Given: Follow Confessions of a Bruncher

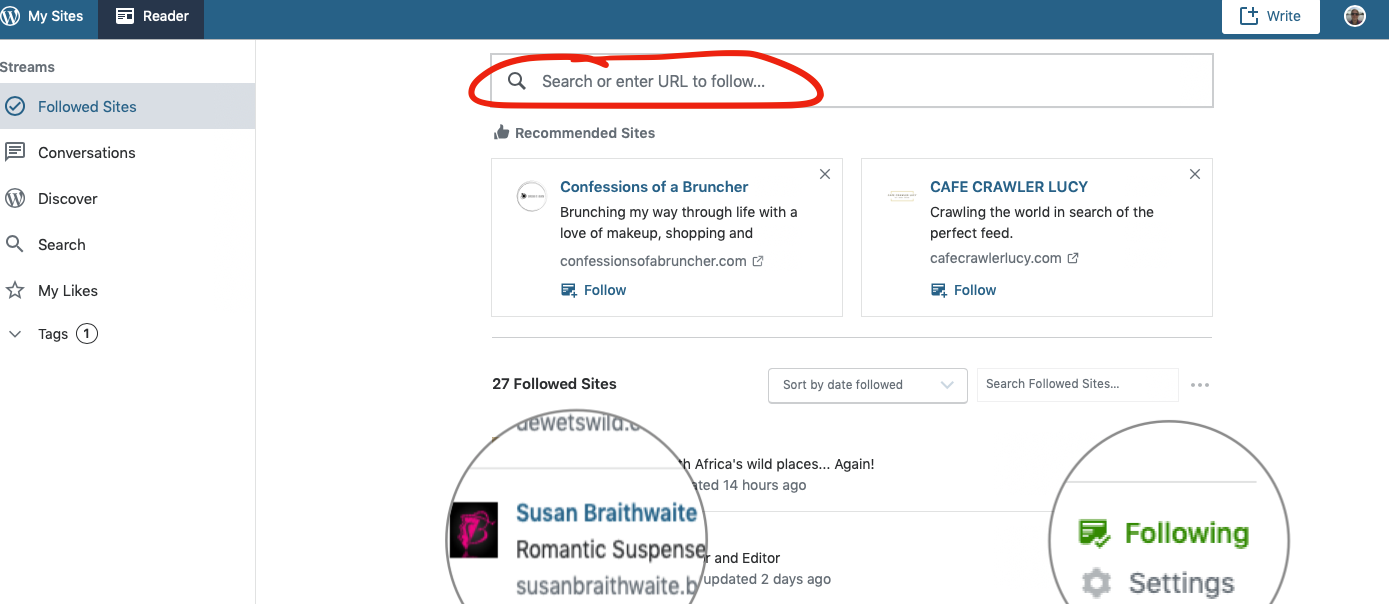Looking at the screenshot, I should [x=594, y=290].
